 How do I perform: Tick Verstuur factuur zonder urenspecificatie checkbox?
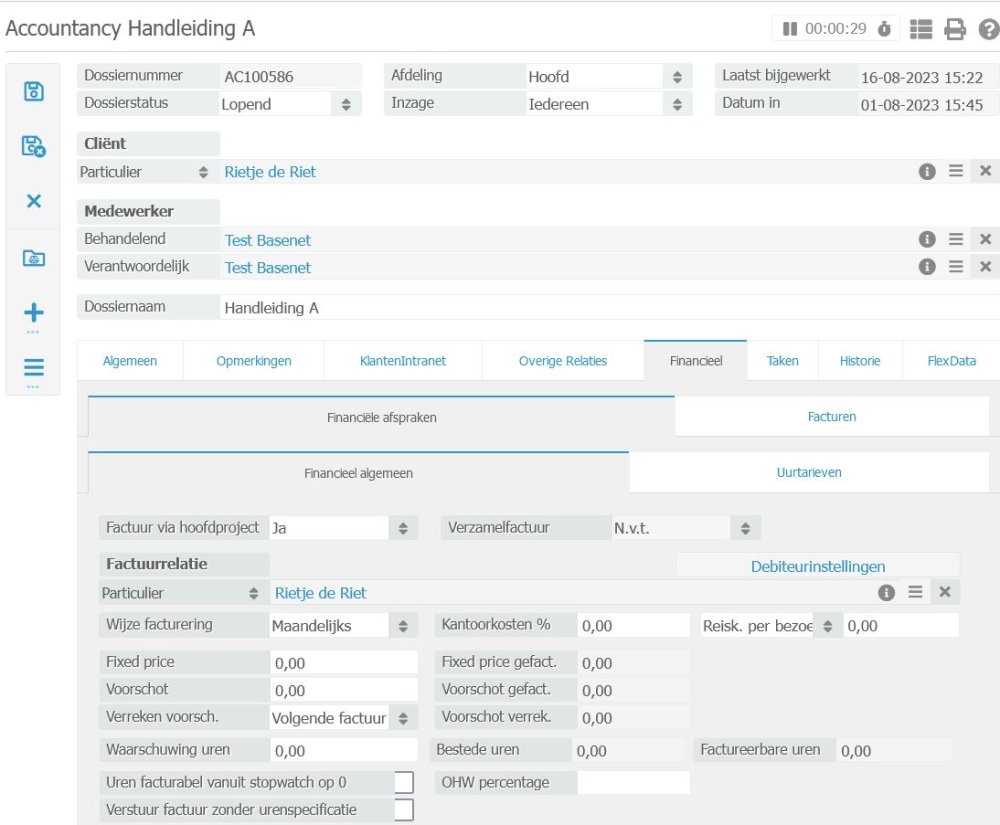pos(404,809)
